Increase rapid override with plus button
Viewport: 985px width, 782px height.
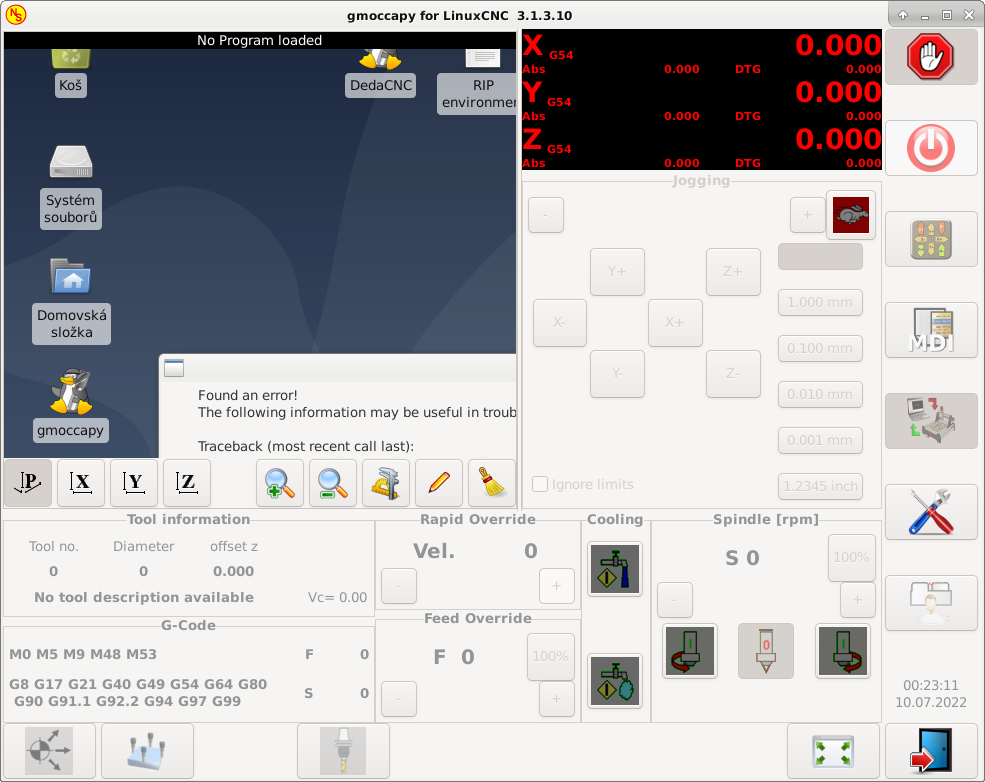pos(557,586)
